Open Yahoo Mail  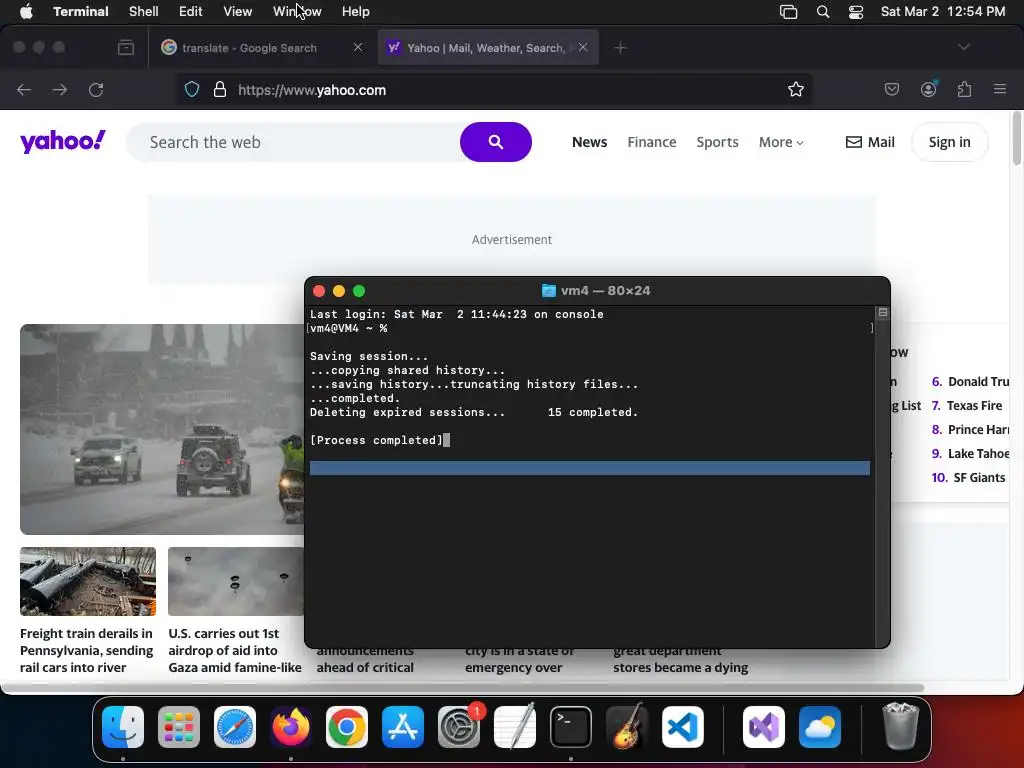(x=870, y=142)
